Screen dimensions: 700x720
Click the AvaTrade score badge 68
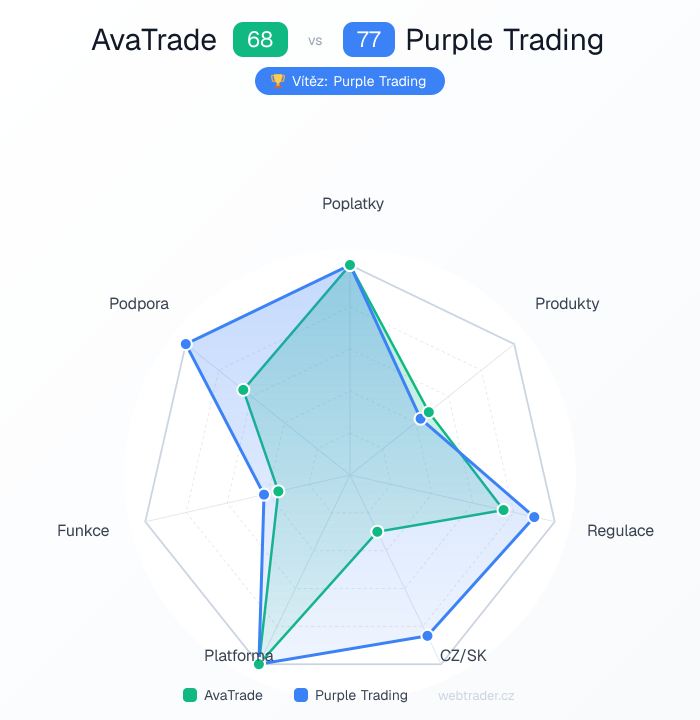(260, 40)
